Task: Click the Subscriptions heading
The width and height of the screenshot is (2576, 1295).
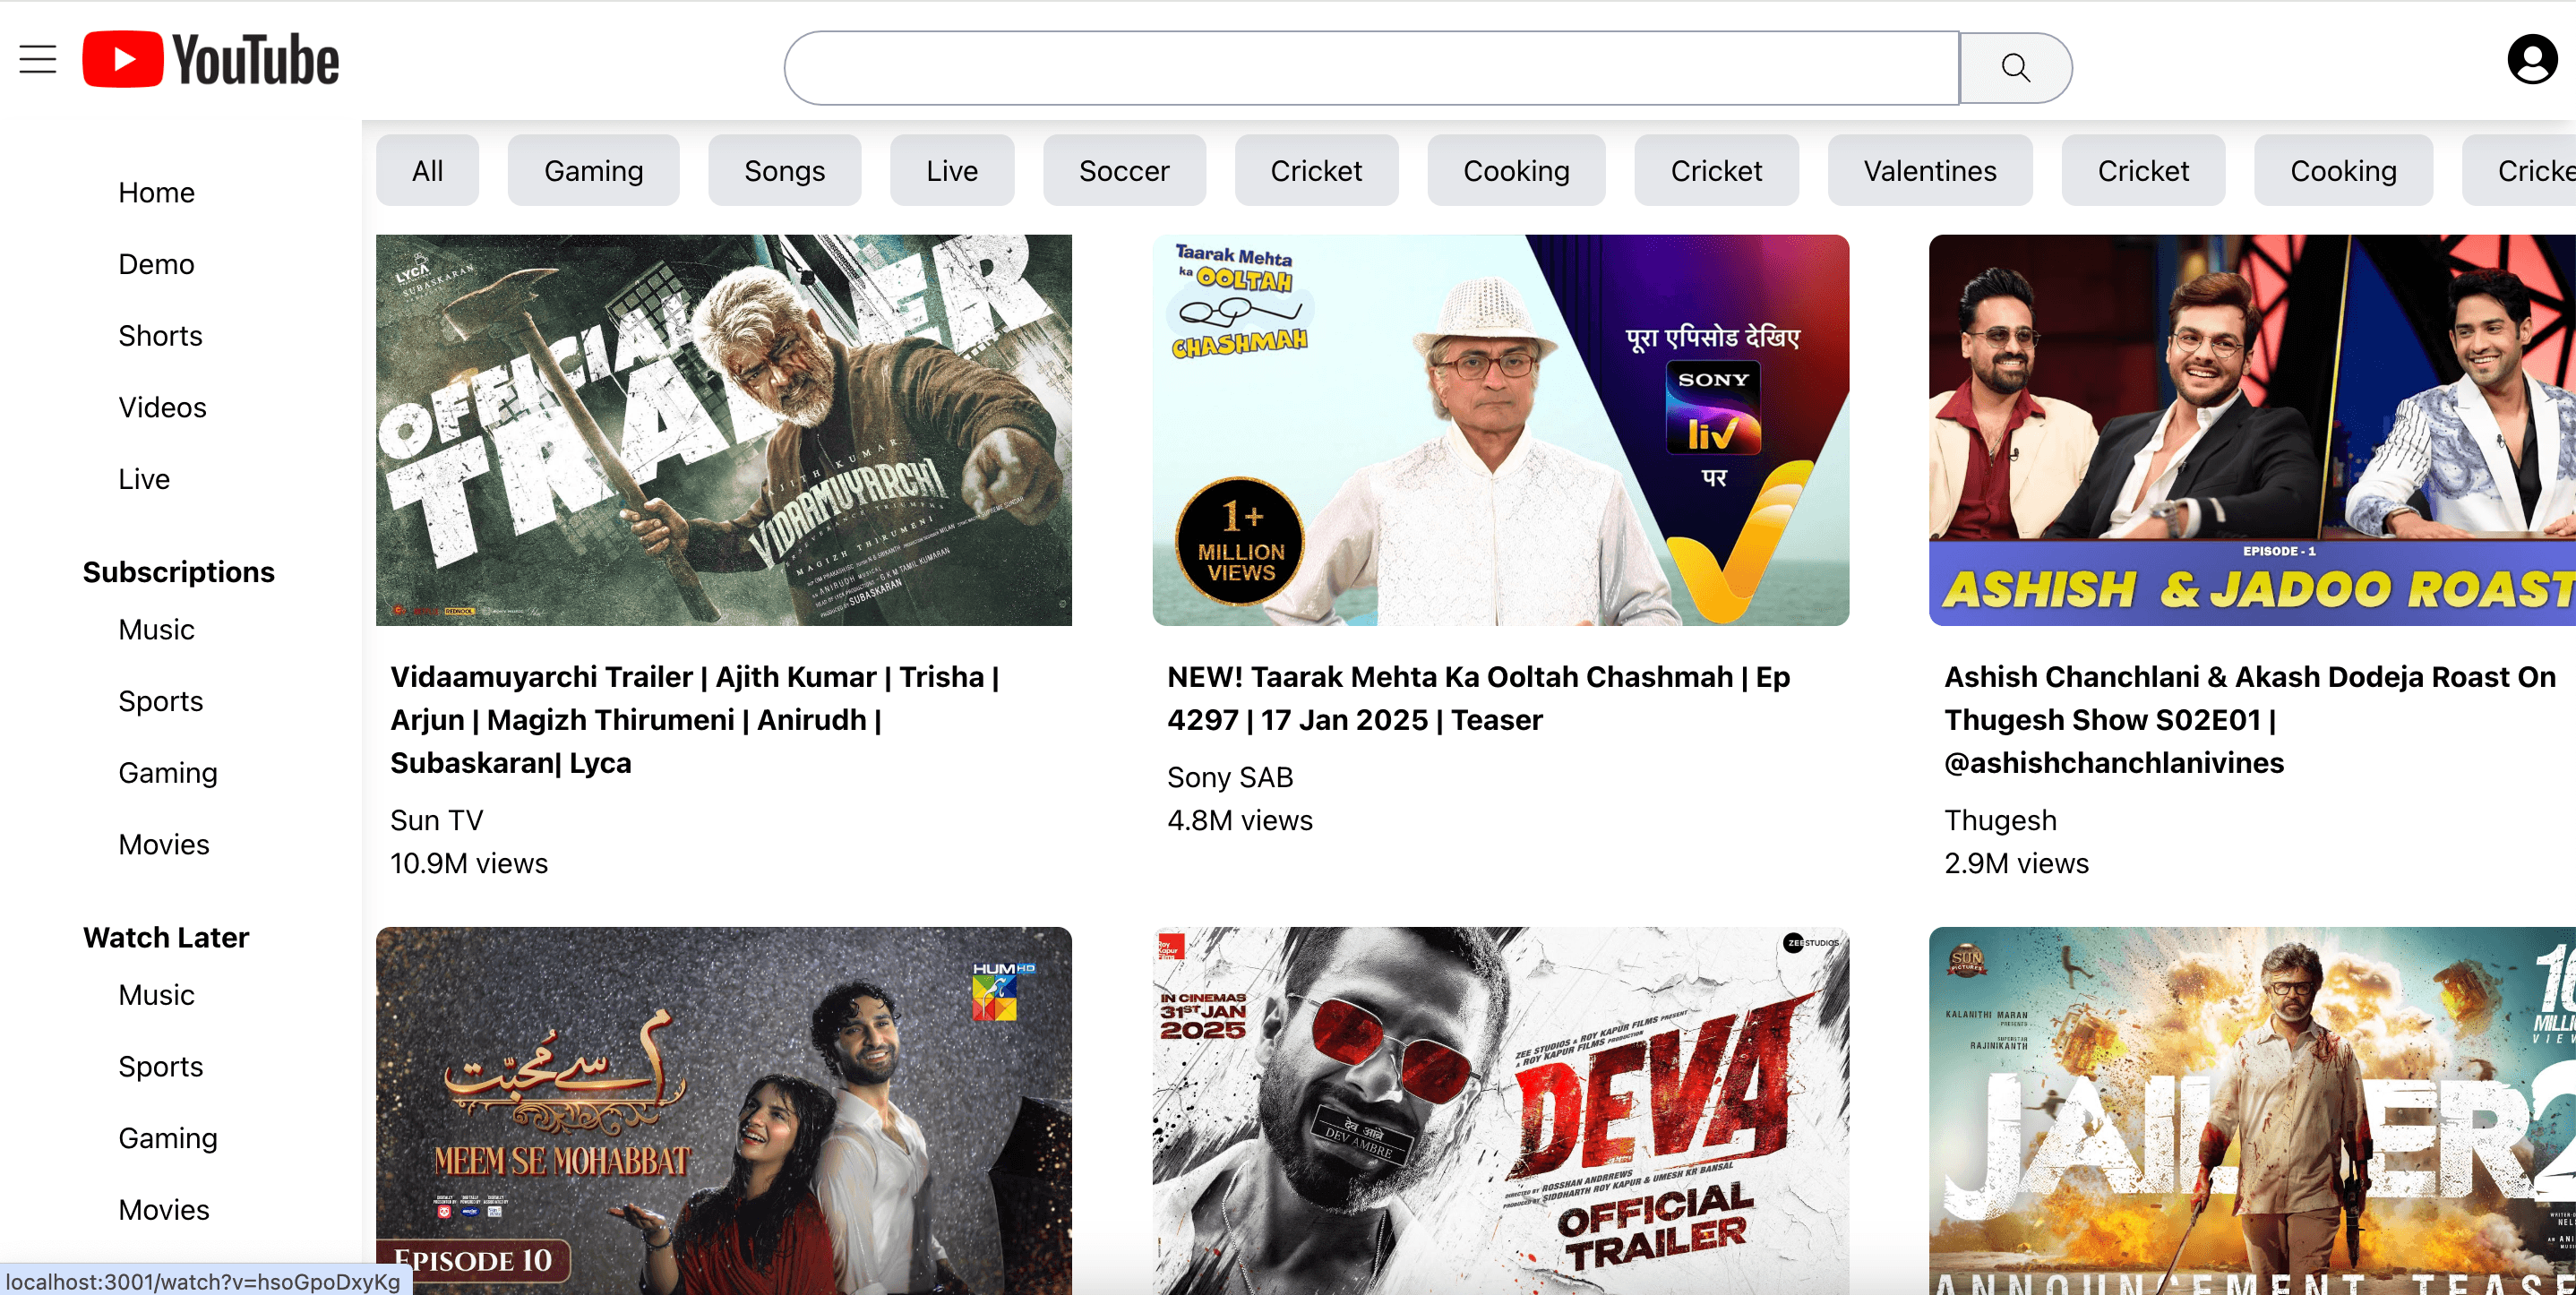Action: [x=178, y=572]
